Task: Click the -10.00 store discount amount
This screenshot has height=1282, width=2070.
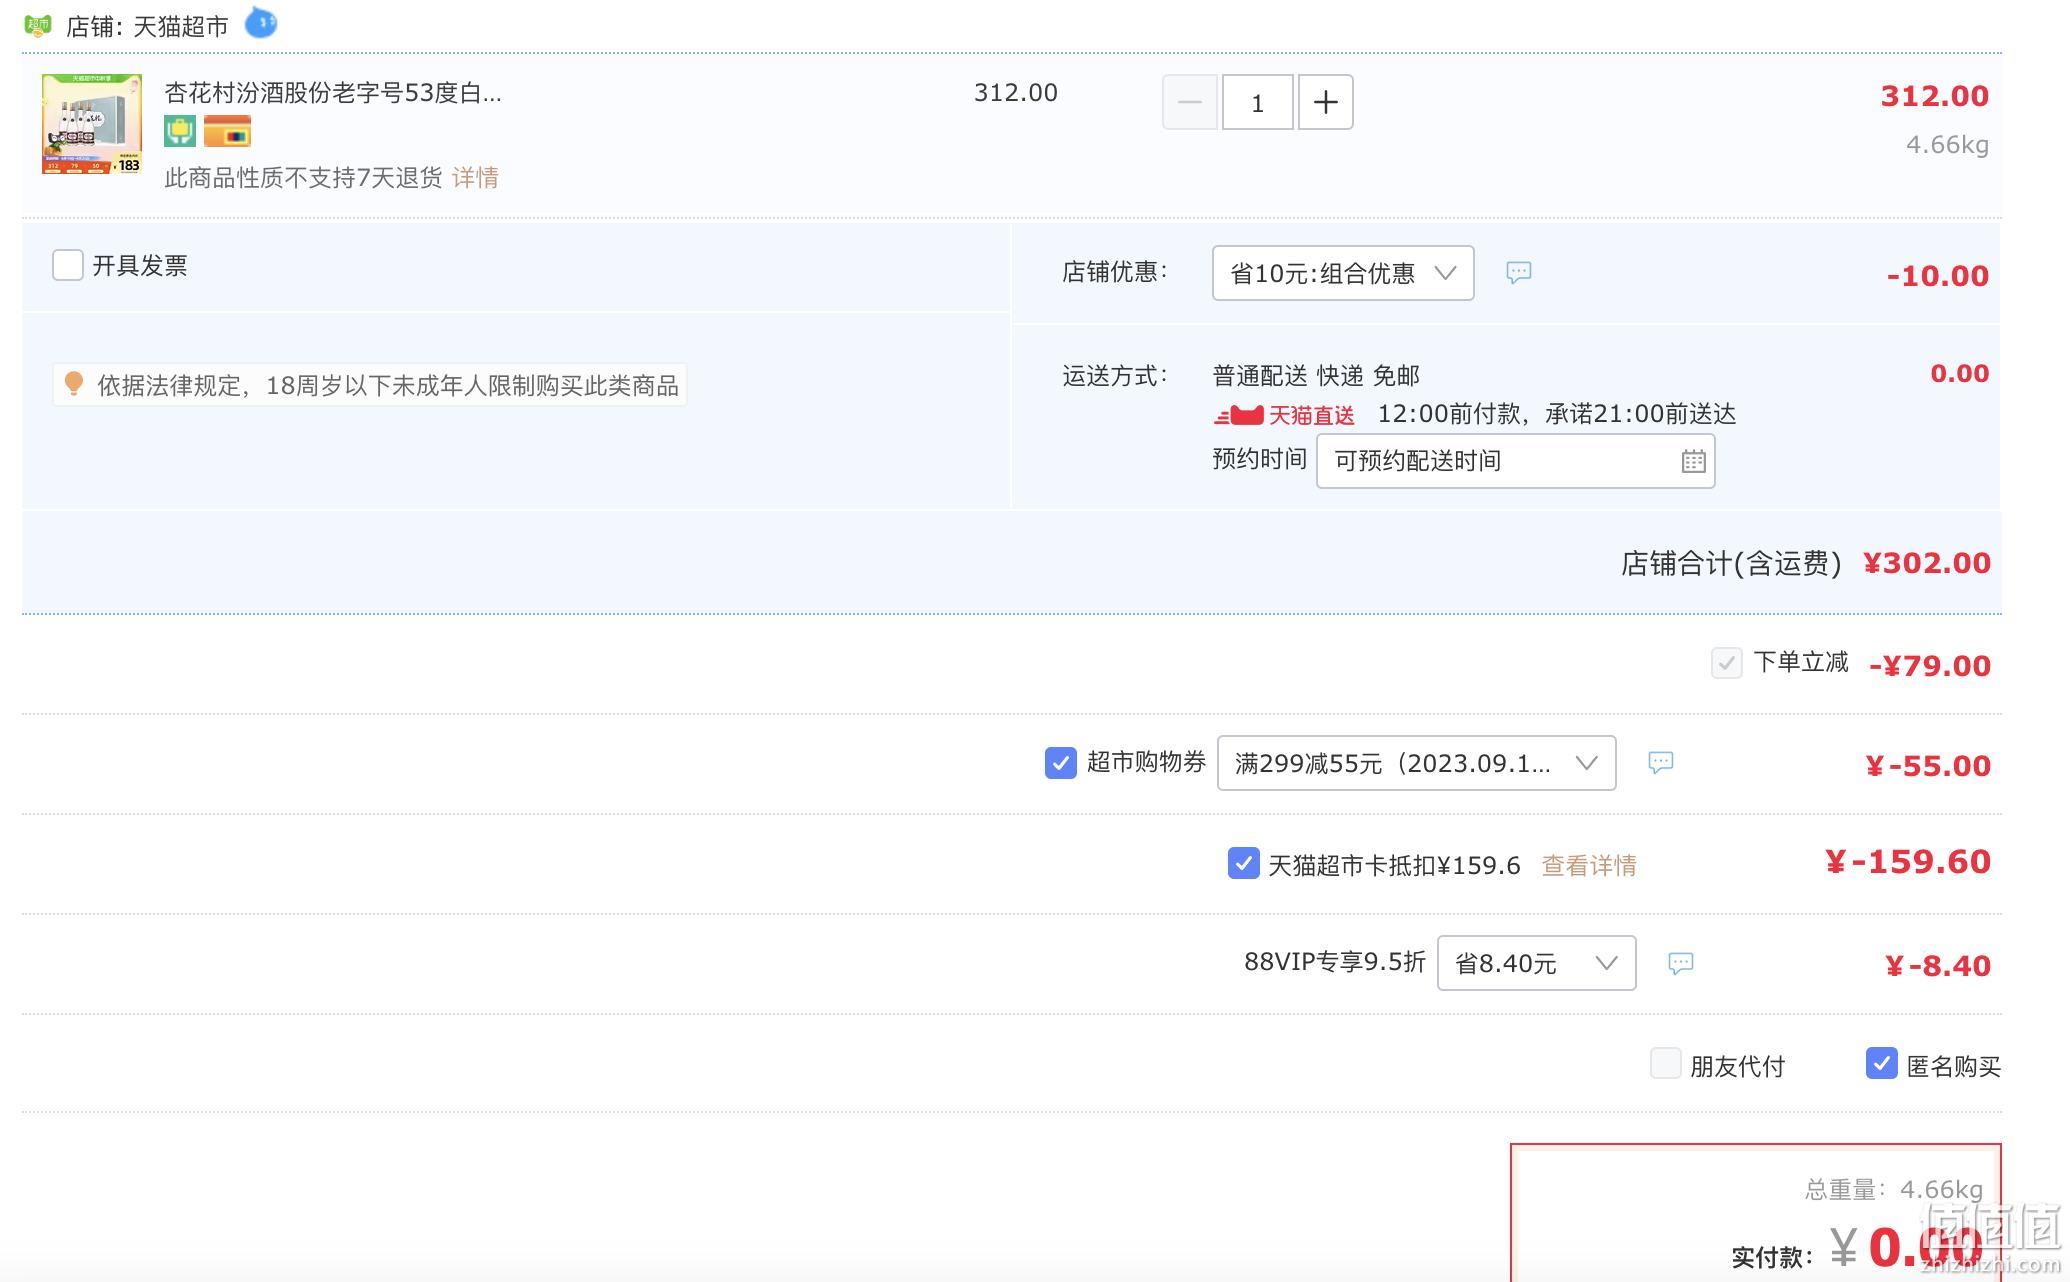Action: tap(1937, 276)
